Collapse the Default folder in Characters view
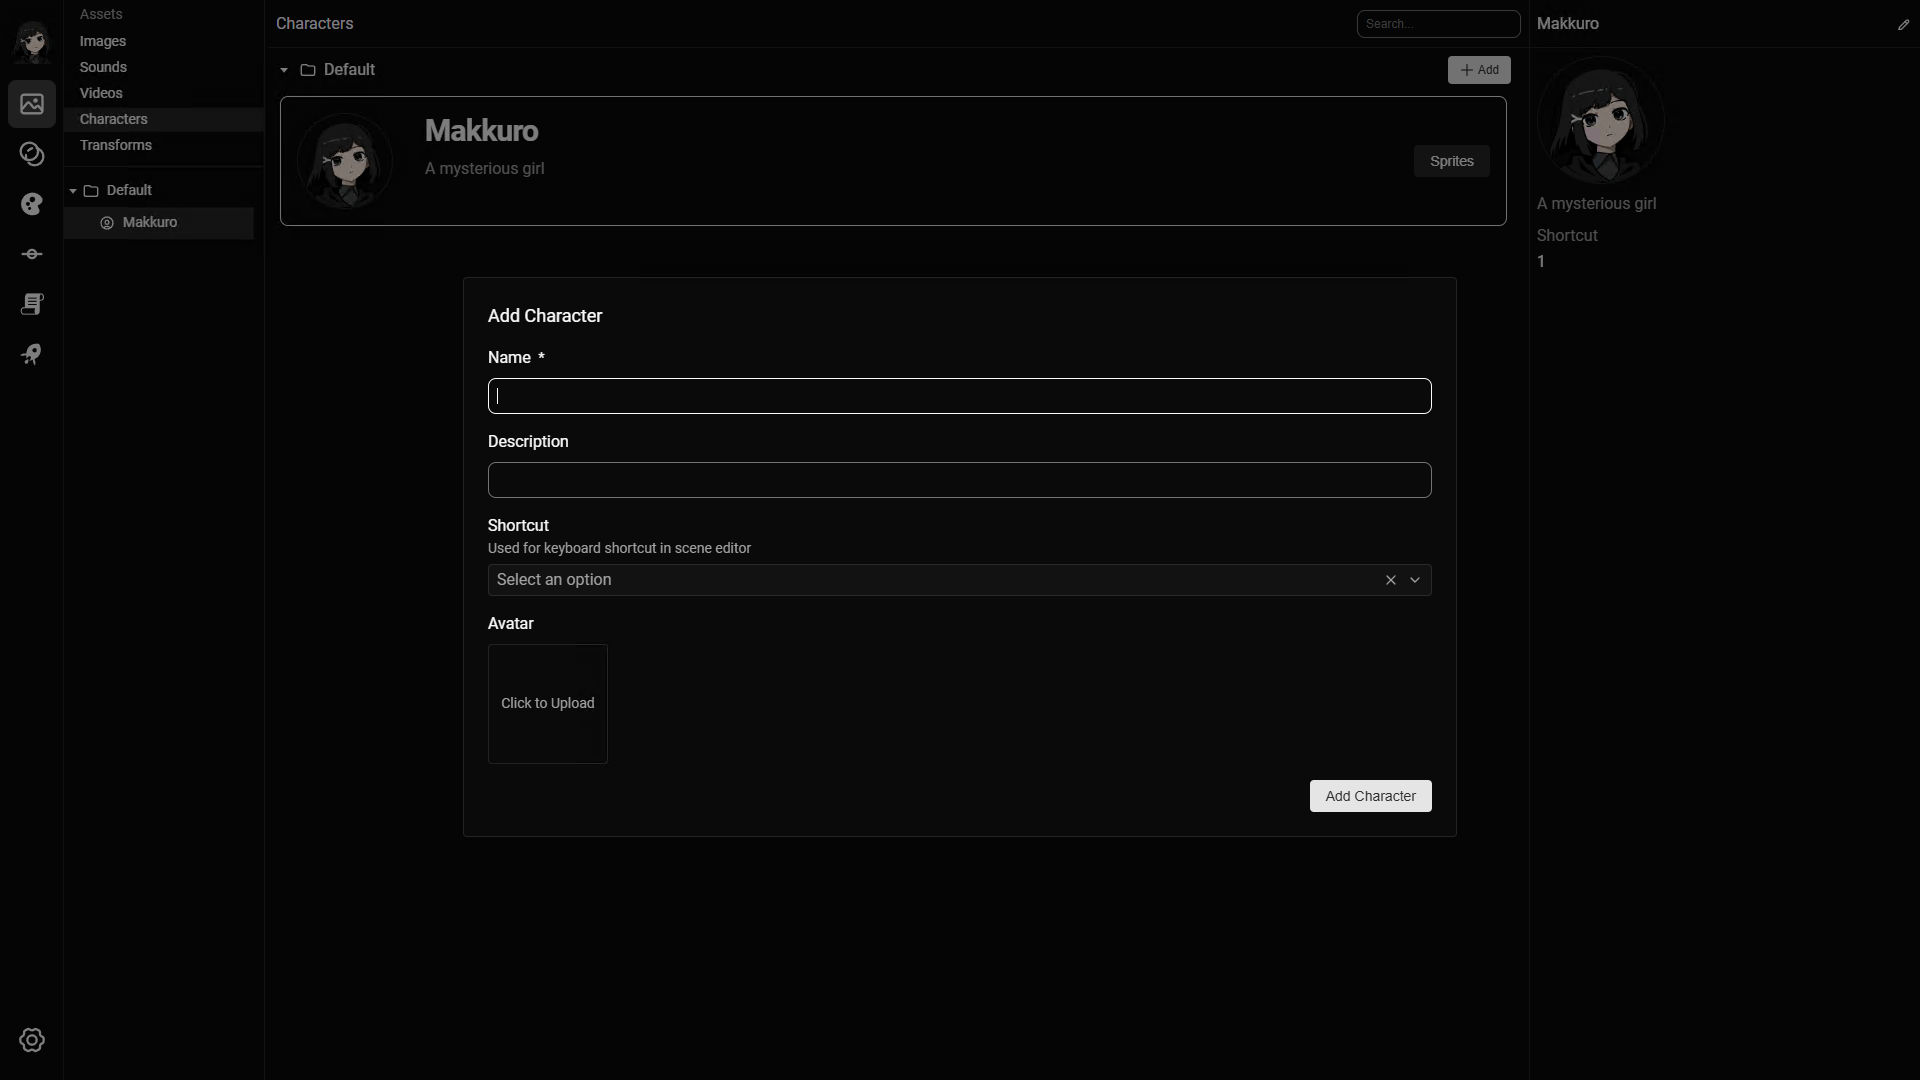 click(x=284, y=70)
